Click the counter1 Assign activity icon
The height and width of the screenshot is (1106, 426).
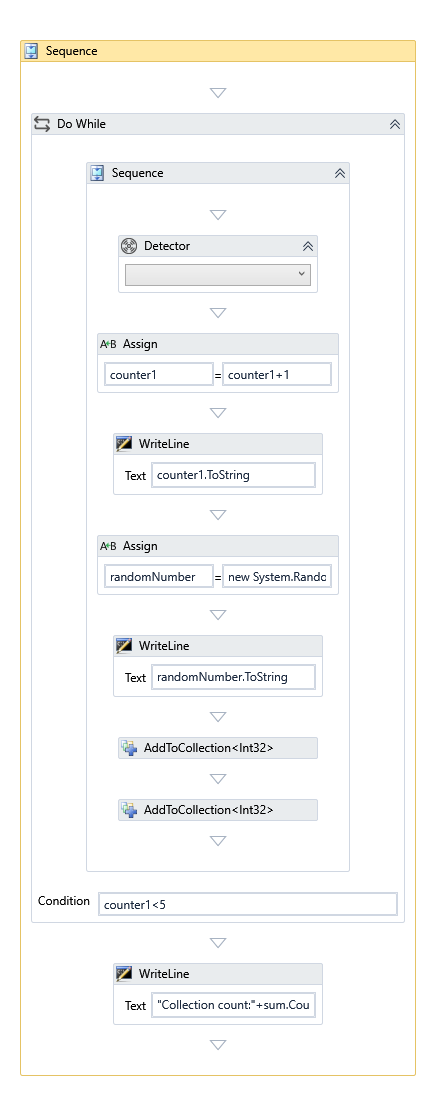pyautogui.click(x=109, y=344)
